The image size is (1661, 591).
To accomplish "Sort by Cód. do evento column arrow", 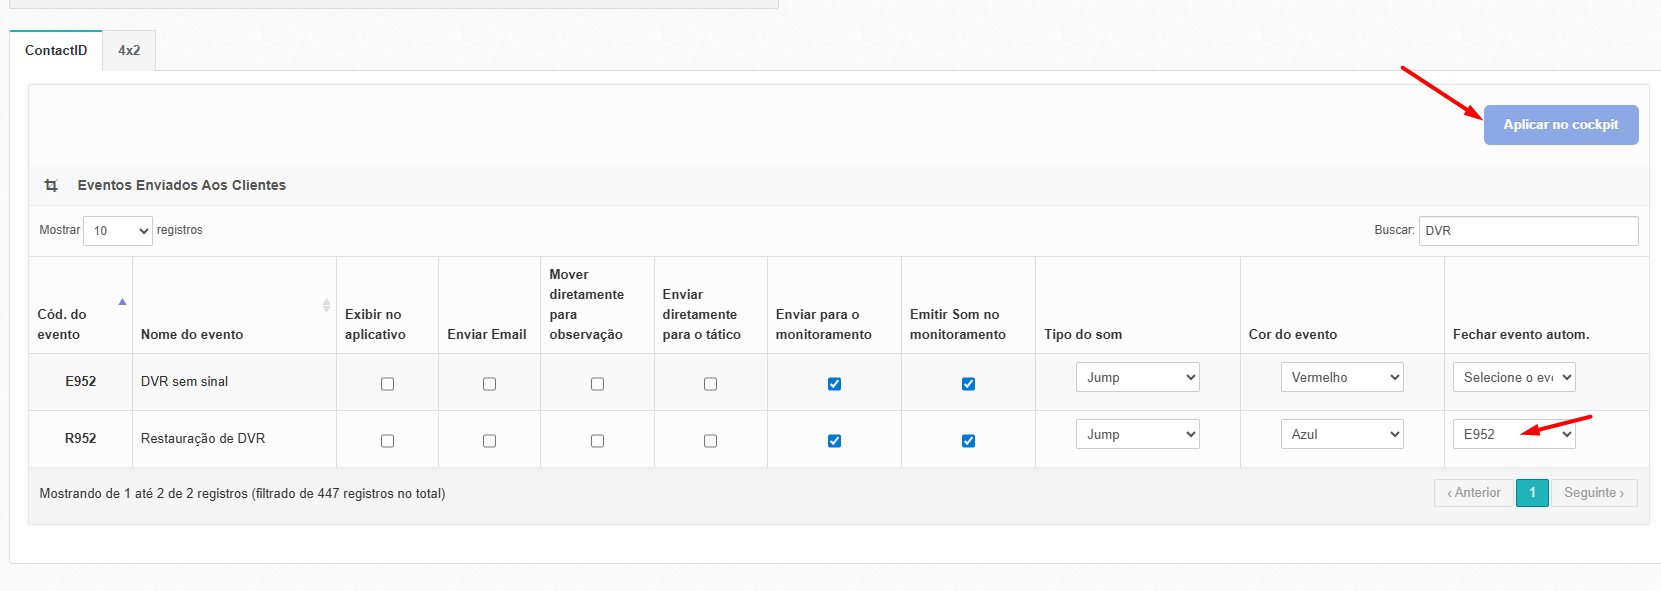I will (122, 302).
